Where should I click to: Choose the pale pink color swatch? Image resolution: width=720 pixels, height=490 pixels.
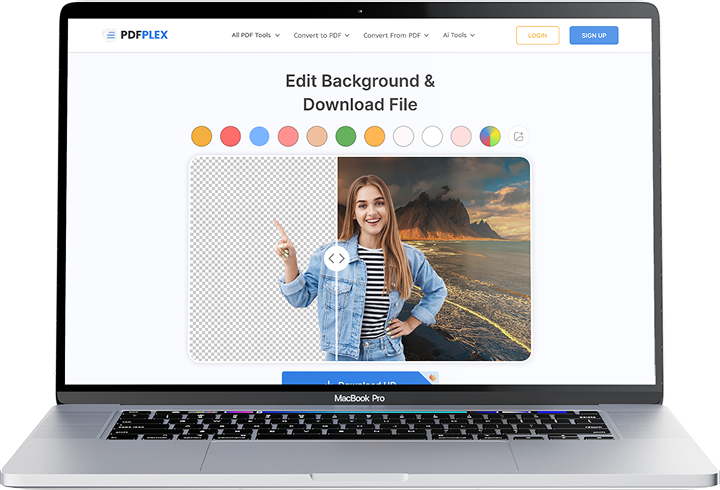(x=461, y=136)
